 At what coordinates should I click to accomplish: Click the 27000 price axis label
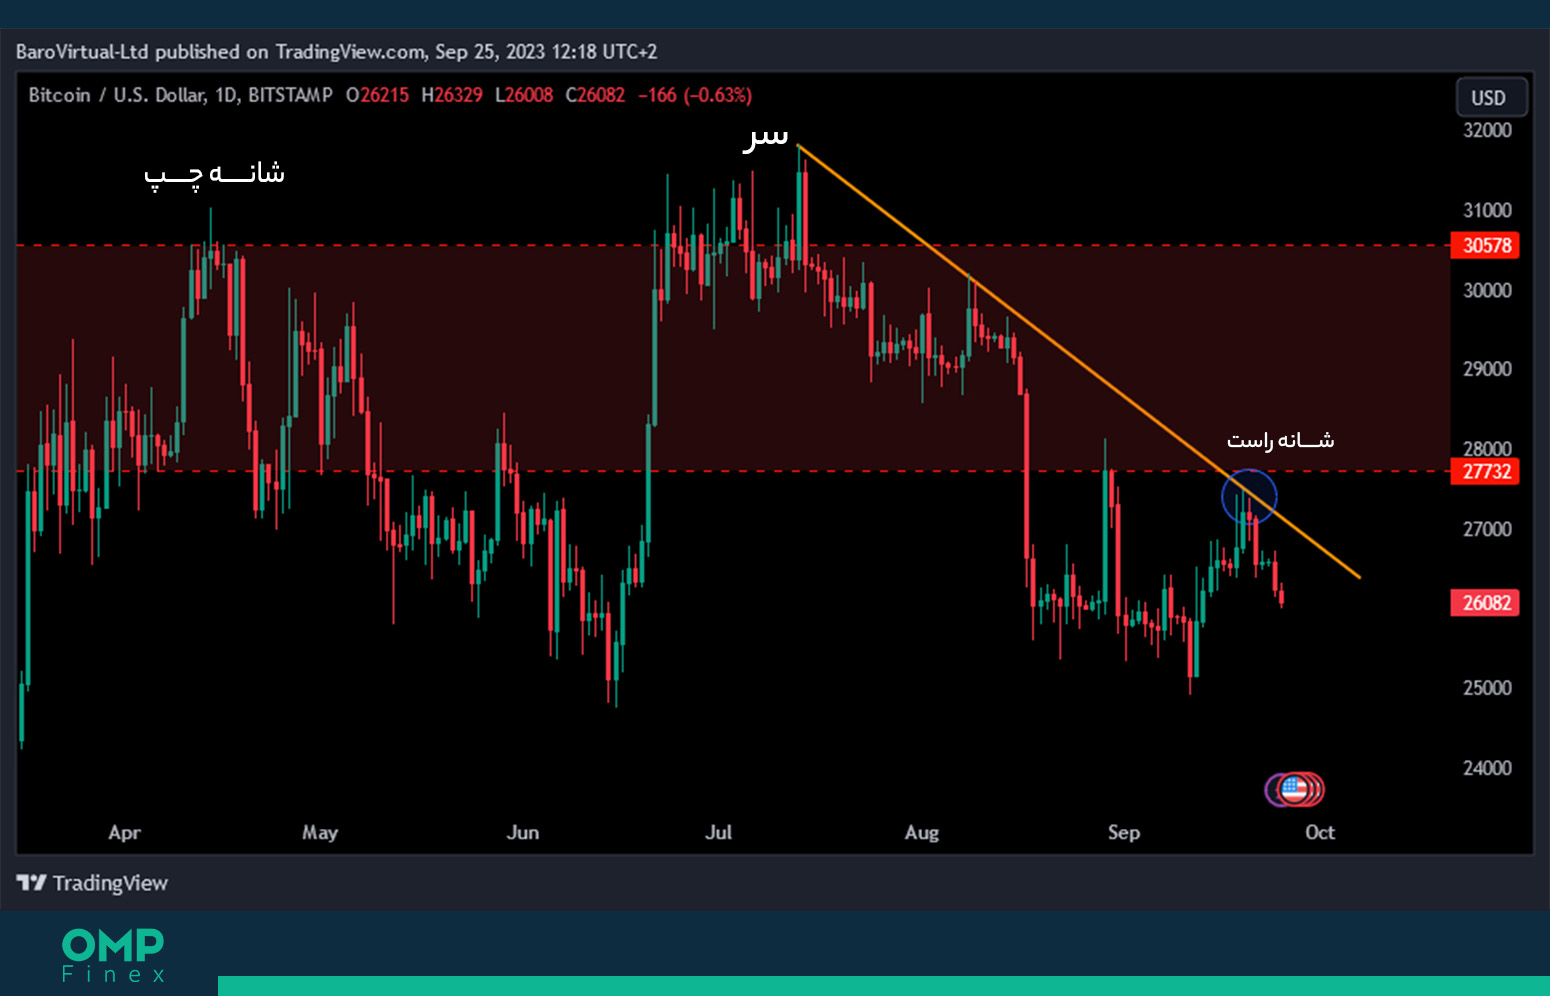pyautogui.click(x=1487, y=529)
